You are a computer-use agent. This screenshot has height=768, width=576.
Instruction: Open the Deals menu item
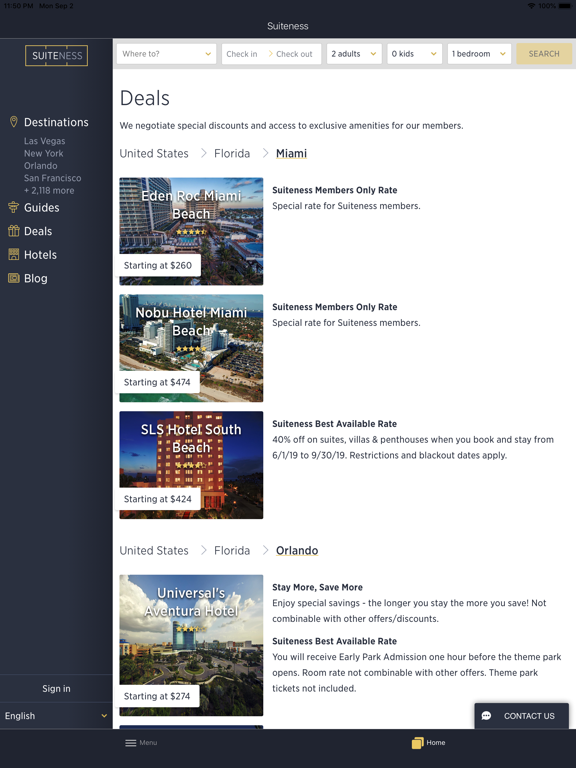click(x=38, y=231)
